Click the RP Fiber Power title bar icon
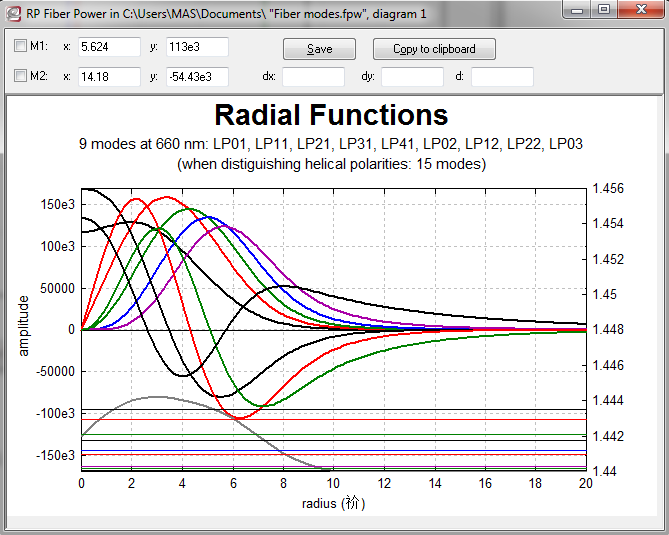 pyautogui.click(x=13, y=11)
